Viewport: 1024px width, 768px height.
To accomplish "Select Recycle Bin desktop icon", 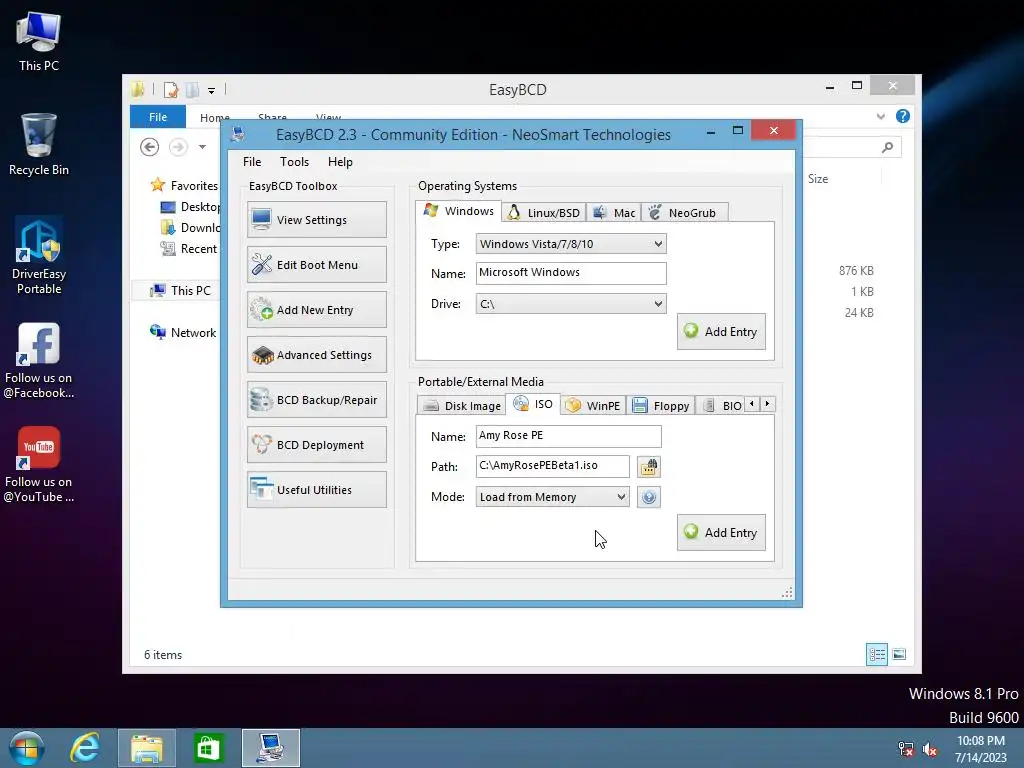I will 39,144.
